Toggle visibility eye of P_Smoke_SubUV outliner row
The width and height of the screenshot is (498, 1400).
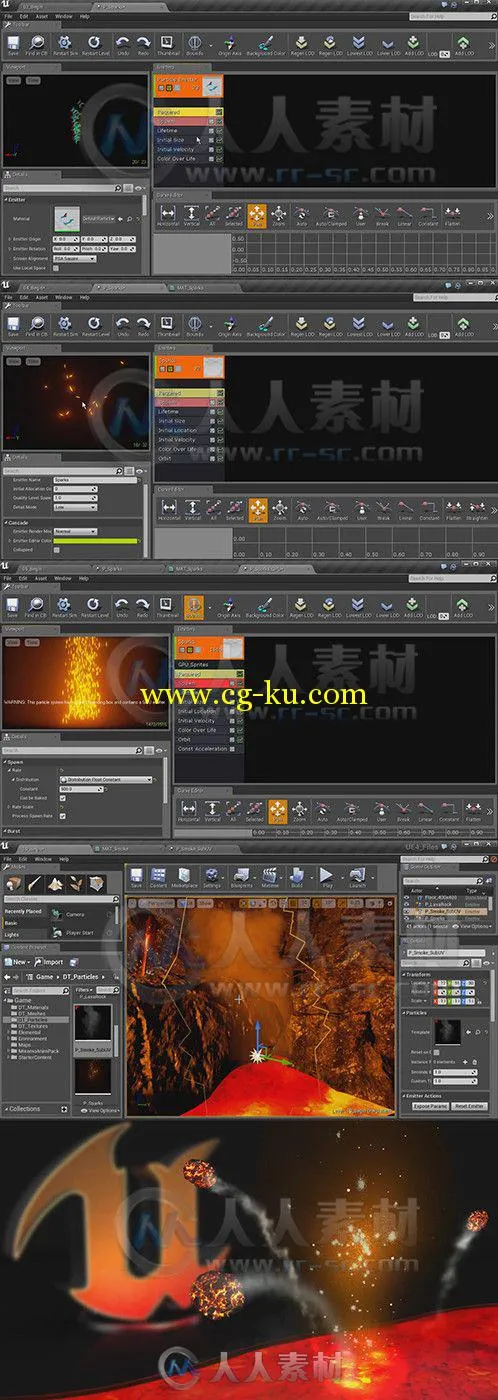point(406,911)
